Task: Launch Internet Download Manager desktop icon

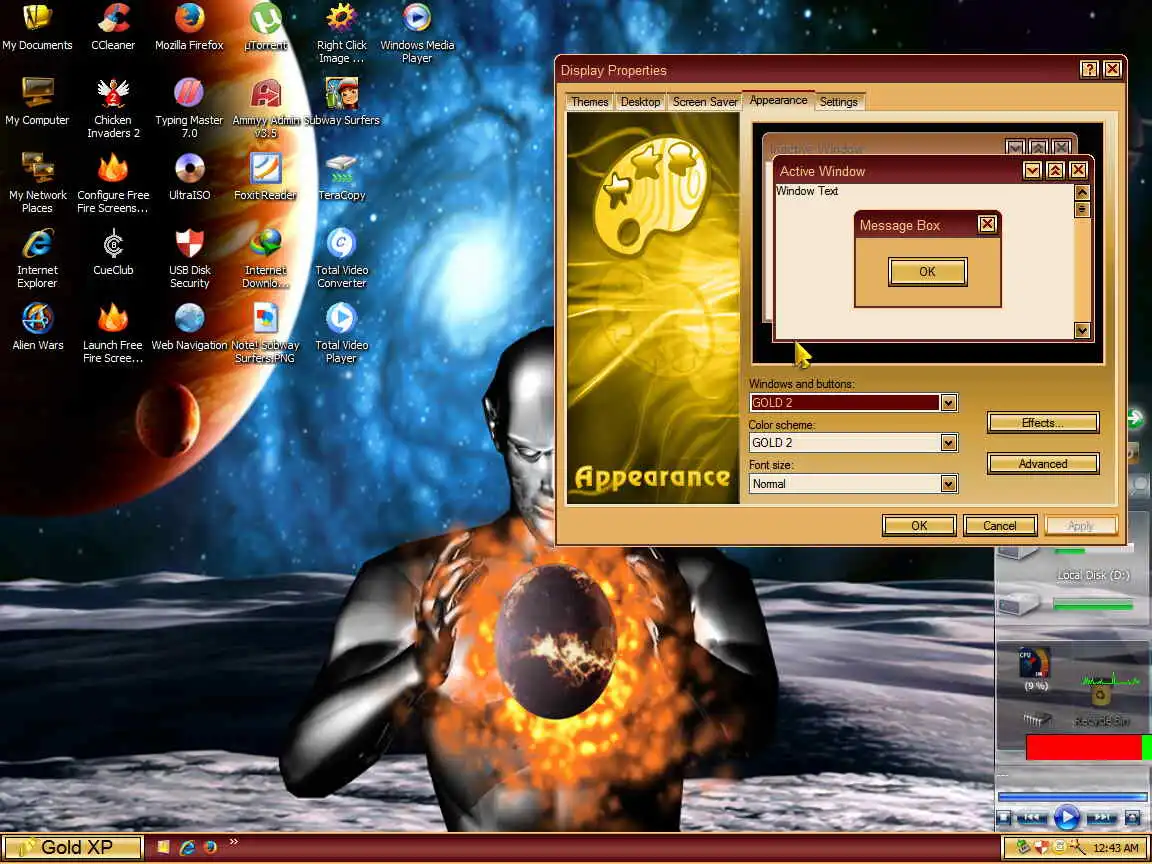Action: (265, 258)
